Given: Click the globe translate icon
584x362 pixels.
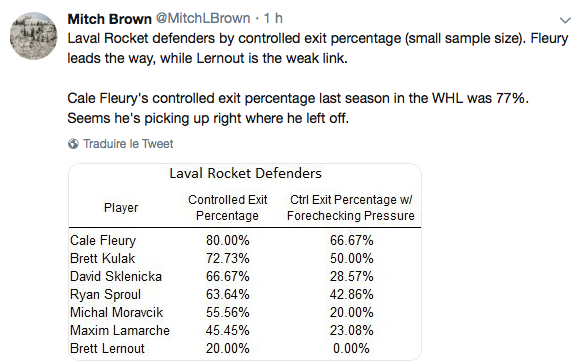Looking at the screenshot, I should (73, 144).
